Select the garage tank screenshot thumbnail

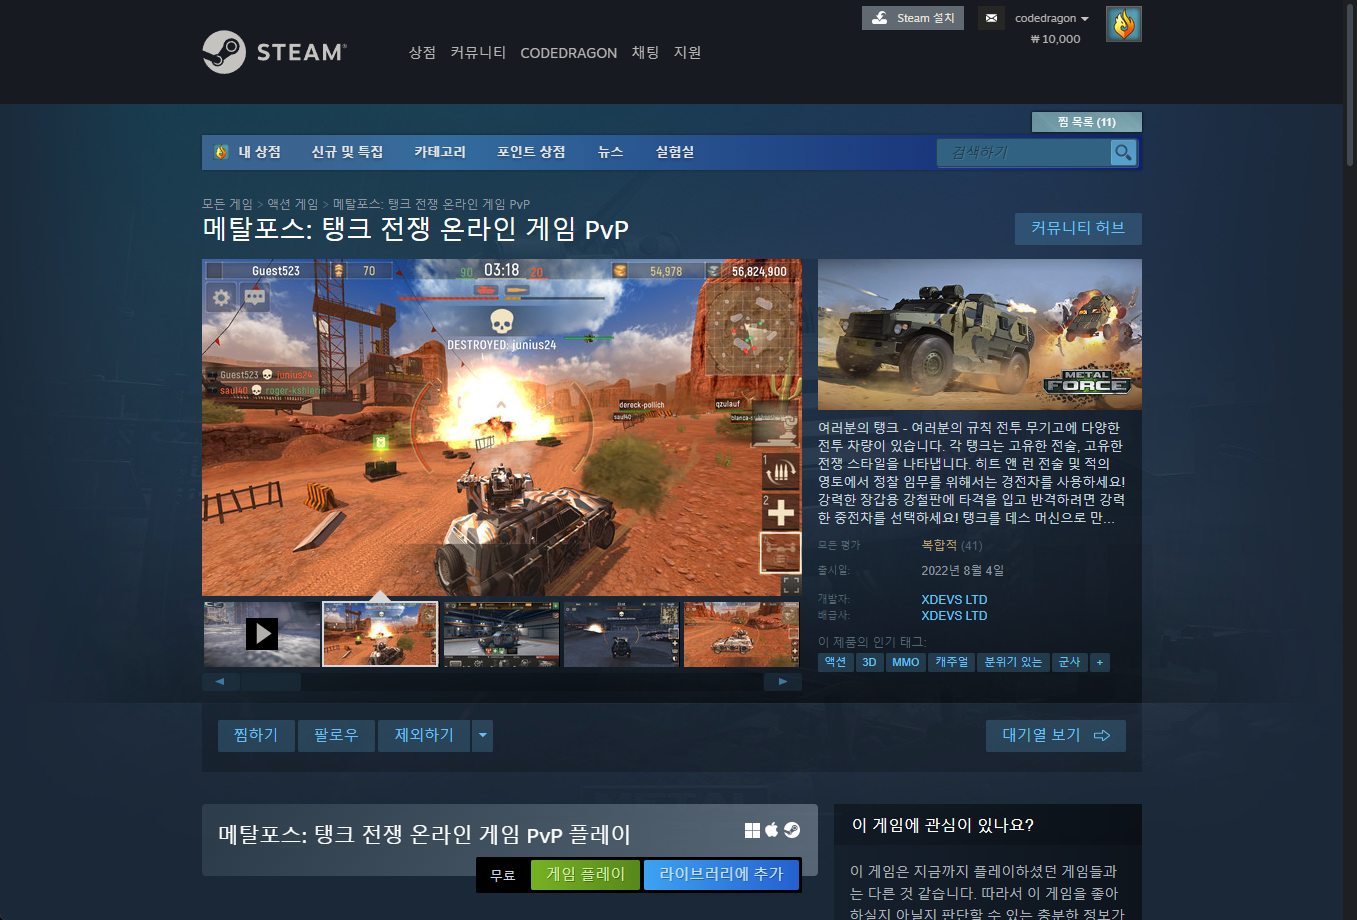point(501,634)
